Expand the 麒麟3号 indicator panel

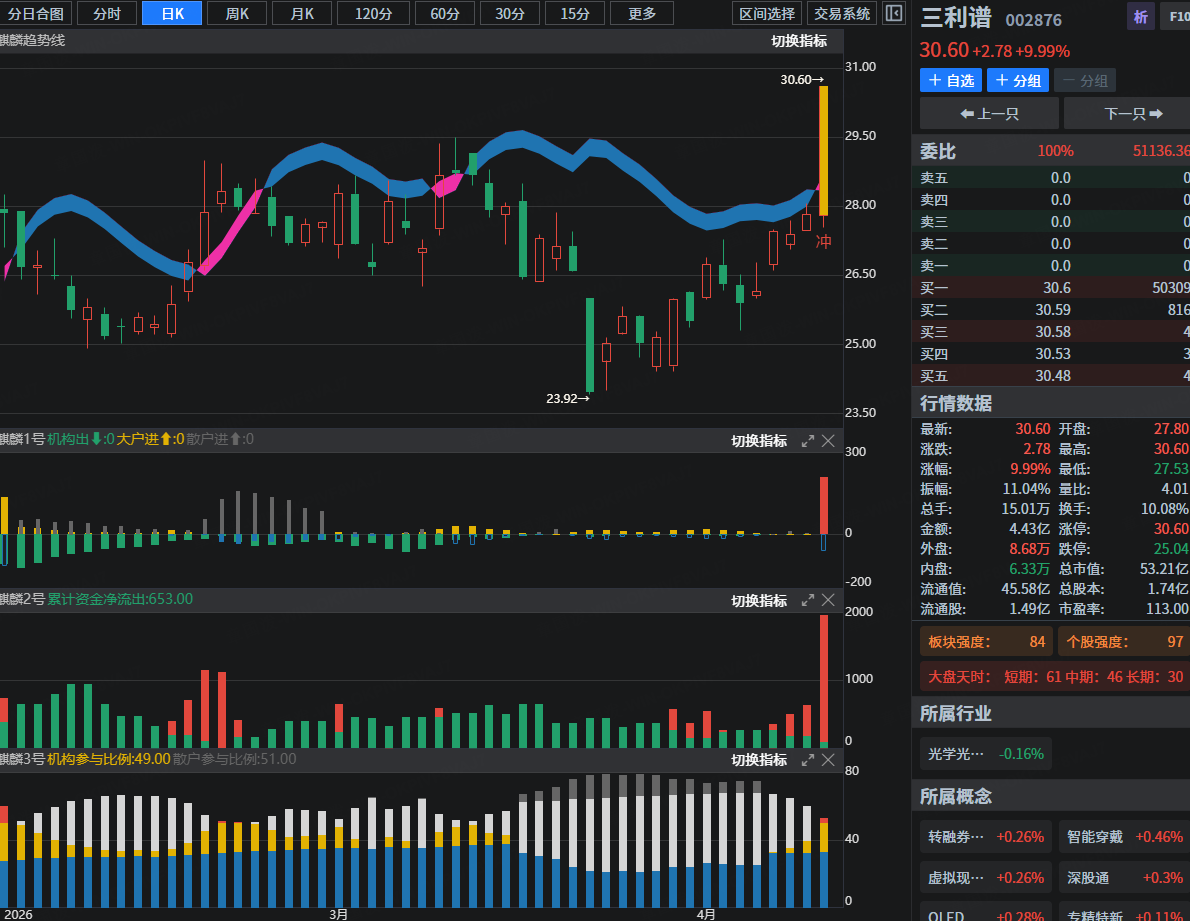(808, 760)
